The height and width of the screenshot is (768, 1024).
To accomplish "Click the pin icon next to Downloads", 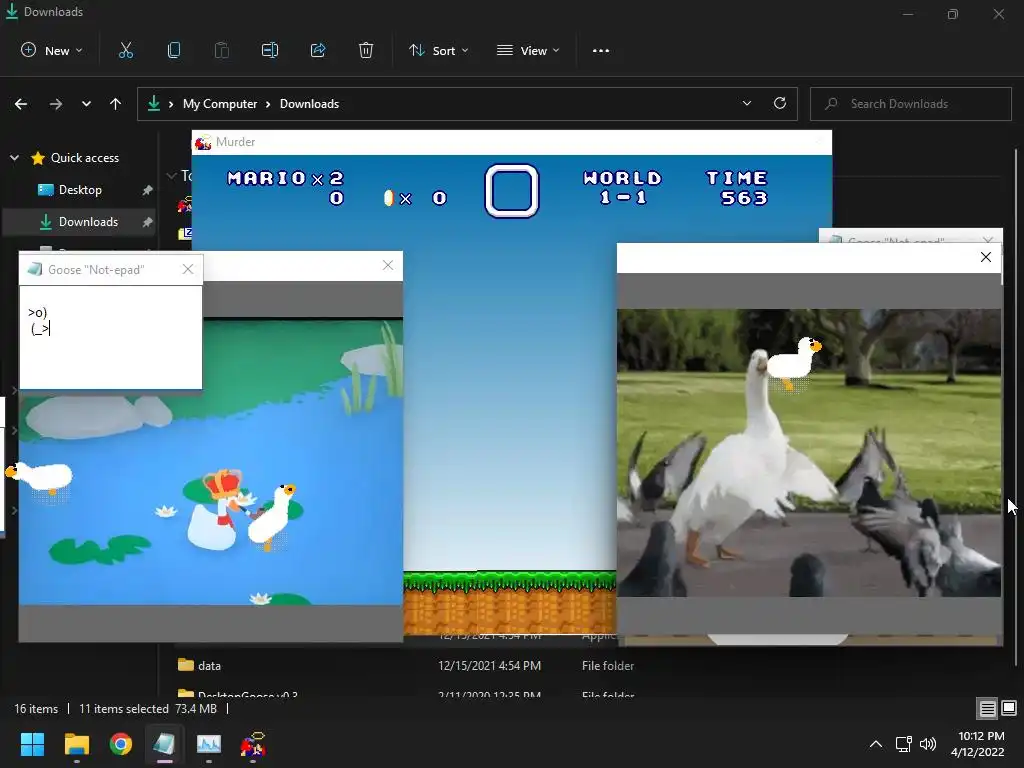I will [x=148, y=222].
